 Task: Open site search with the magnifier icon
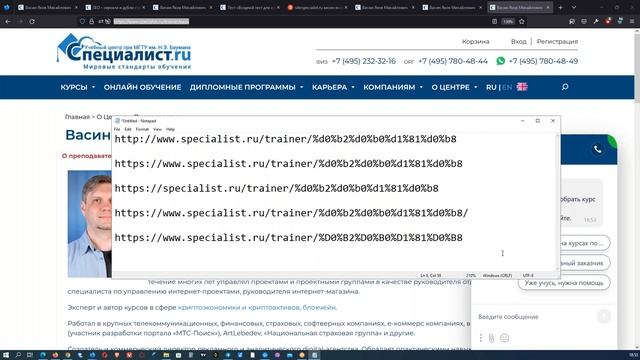tap(565, 87)
